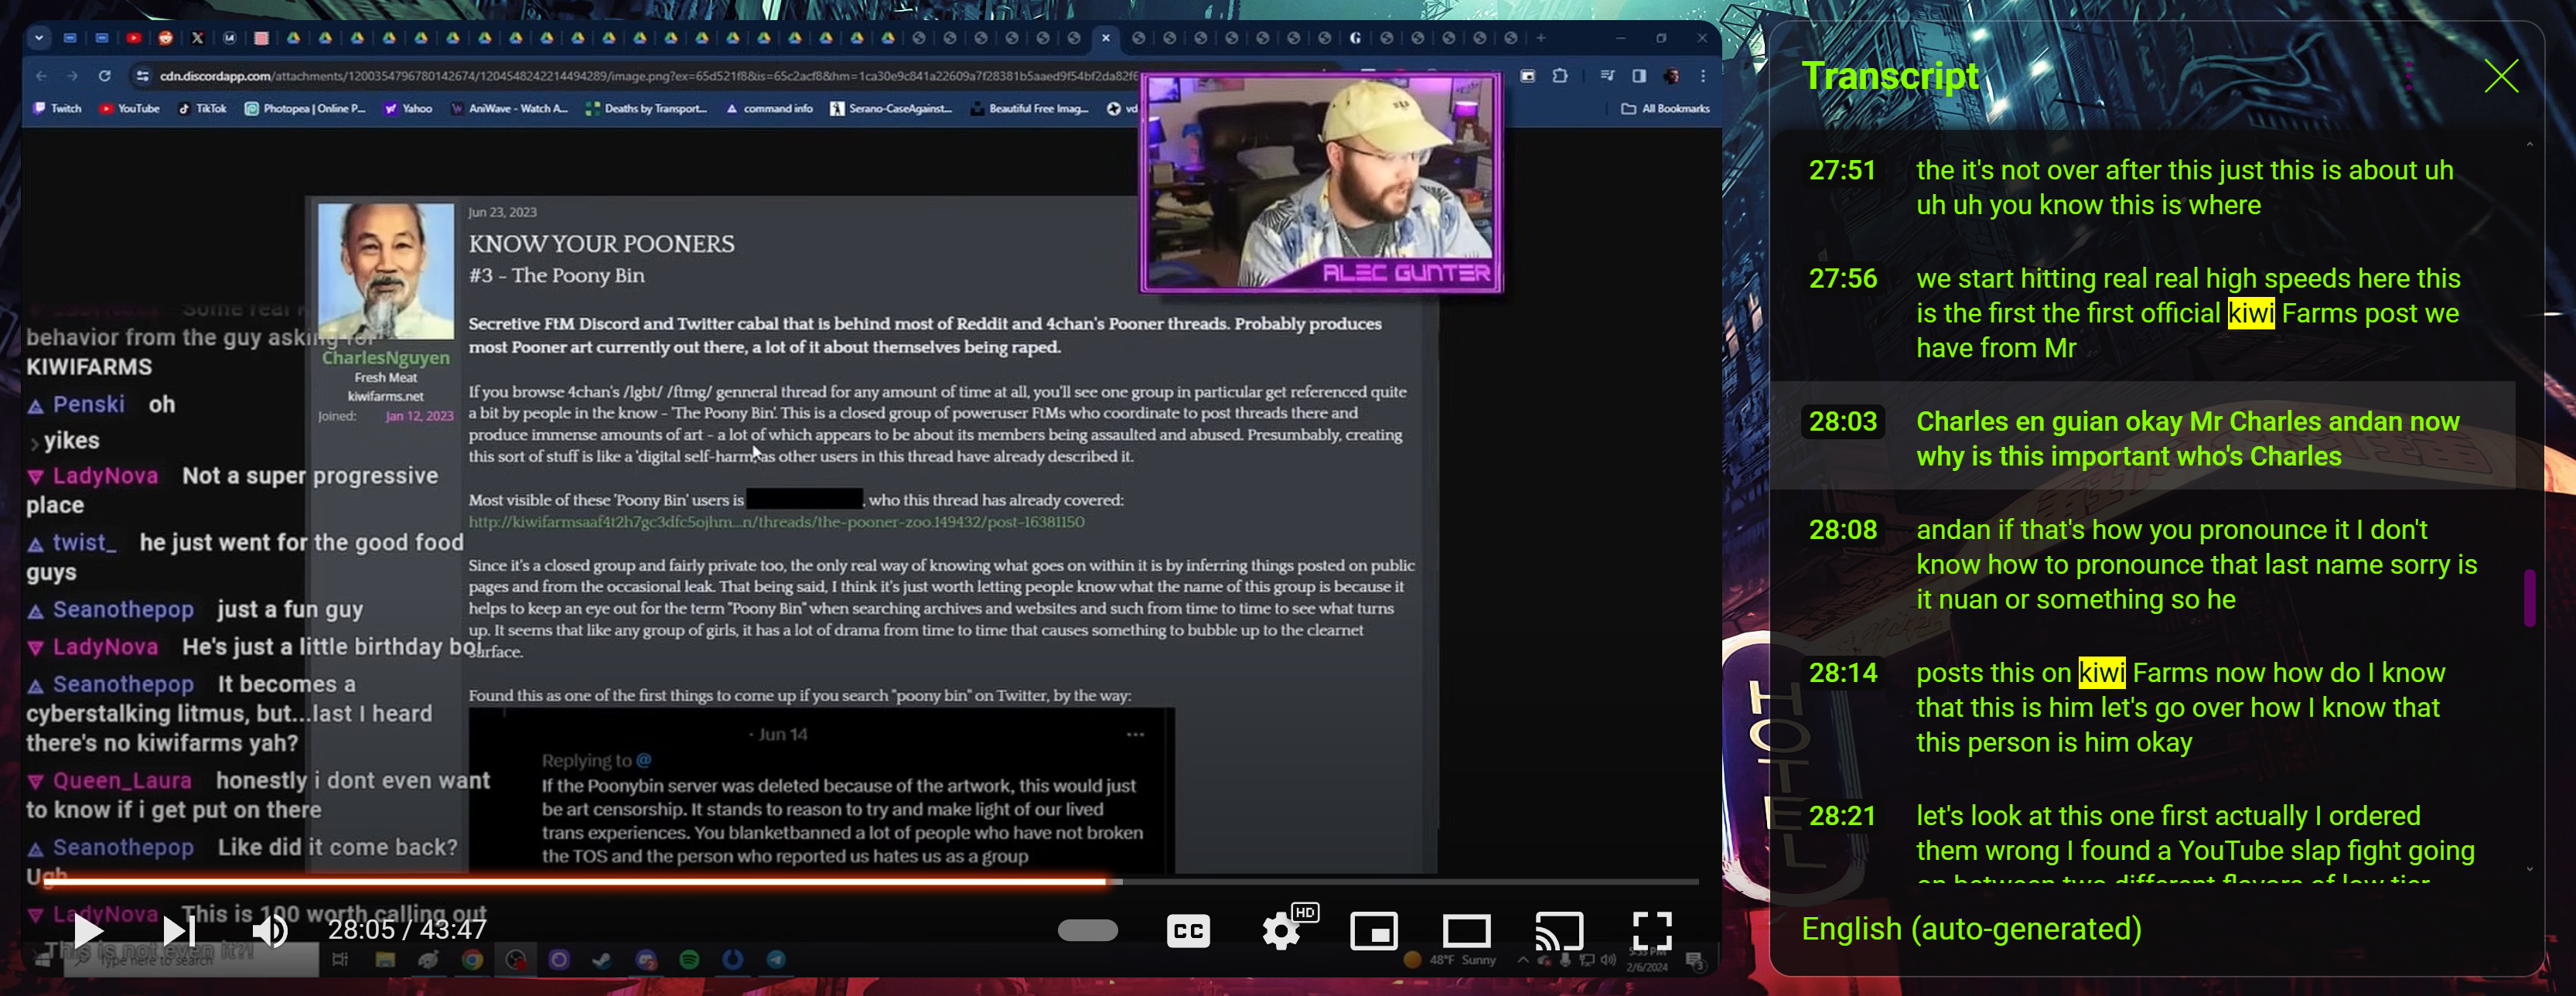Click the Transcript panel heading
This screenshot has height=996, width=2576.
click(x=1889, y=76)
